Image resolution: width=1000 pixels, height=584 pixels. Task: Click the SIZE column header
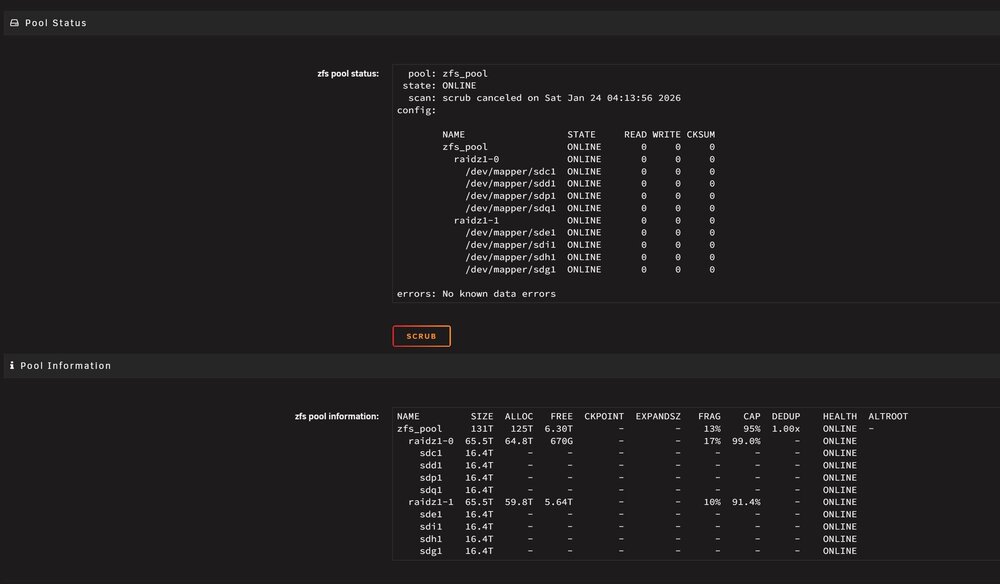[x=482, y=416]
